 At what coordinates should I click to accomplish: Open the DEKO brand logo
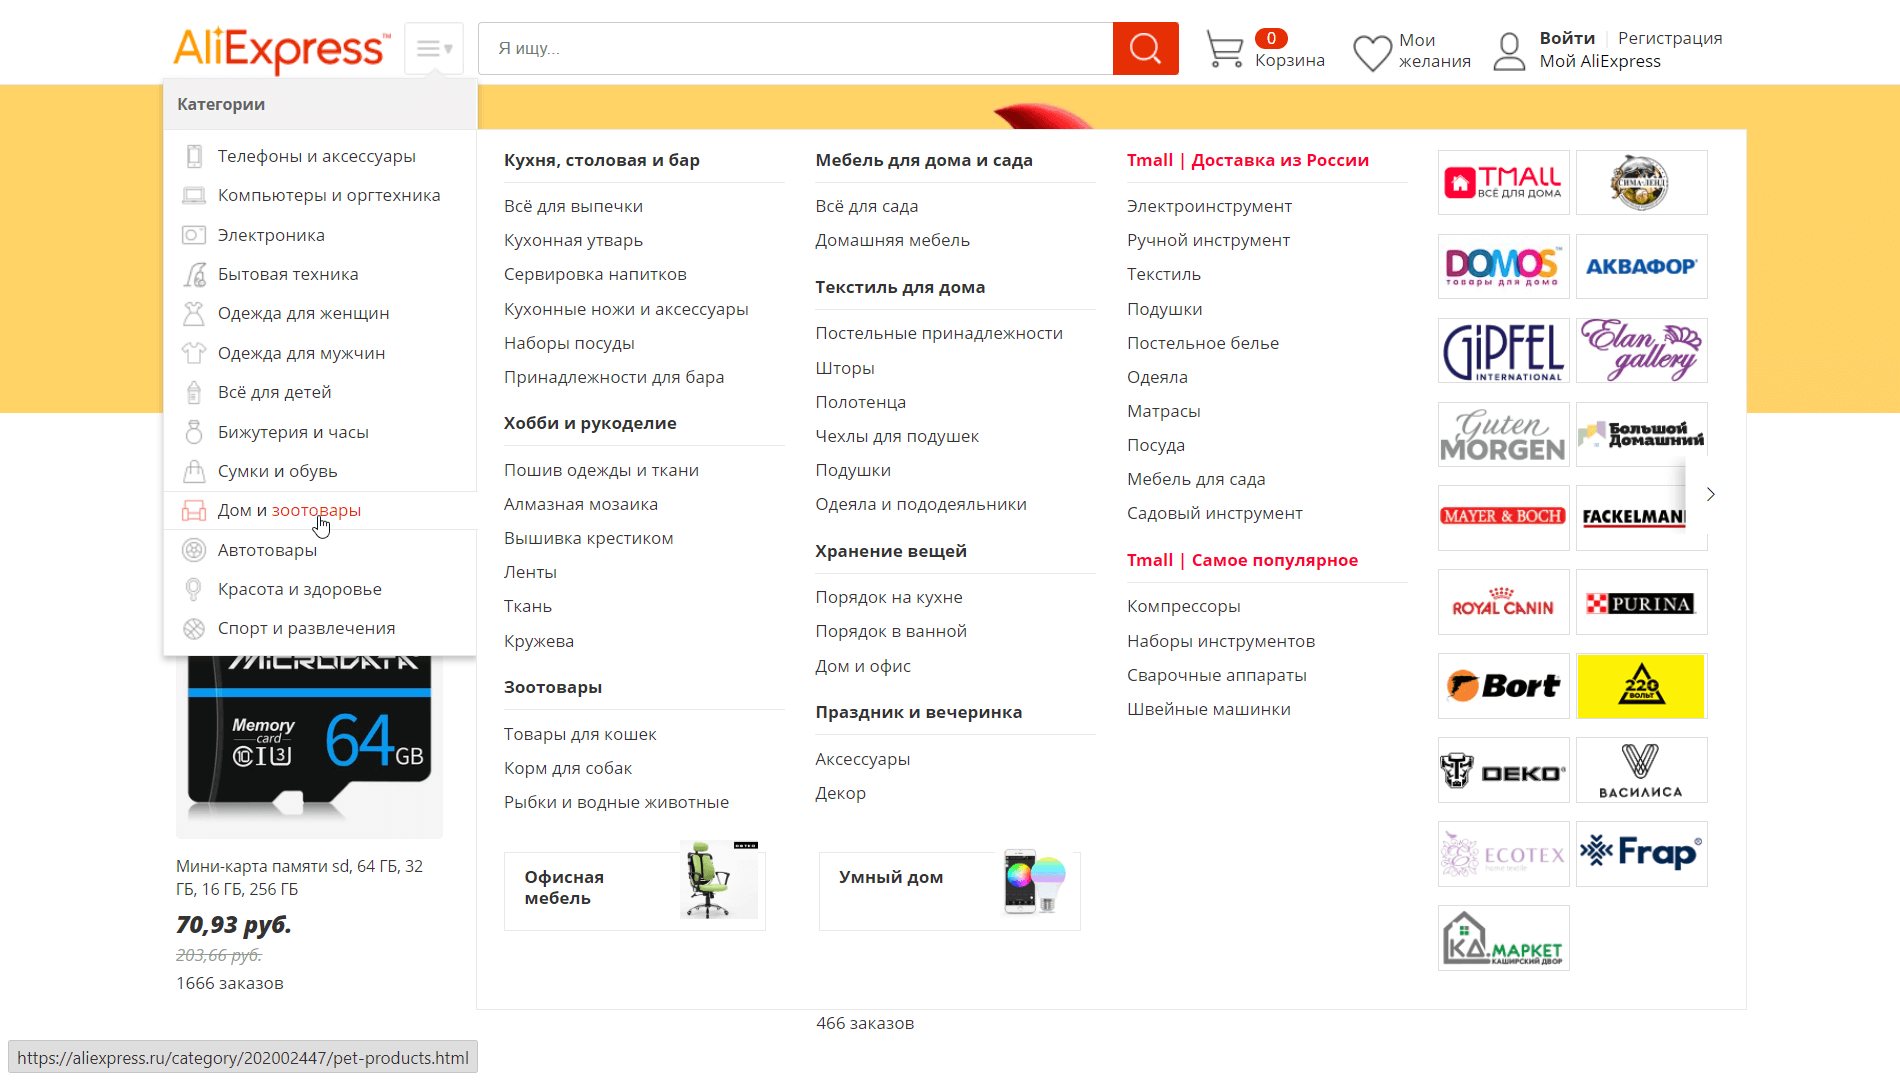click(x=1503, y=770)
